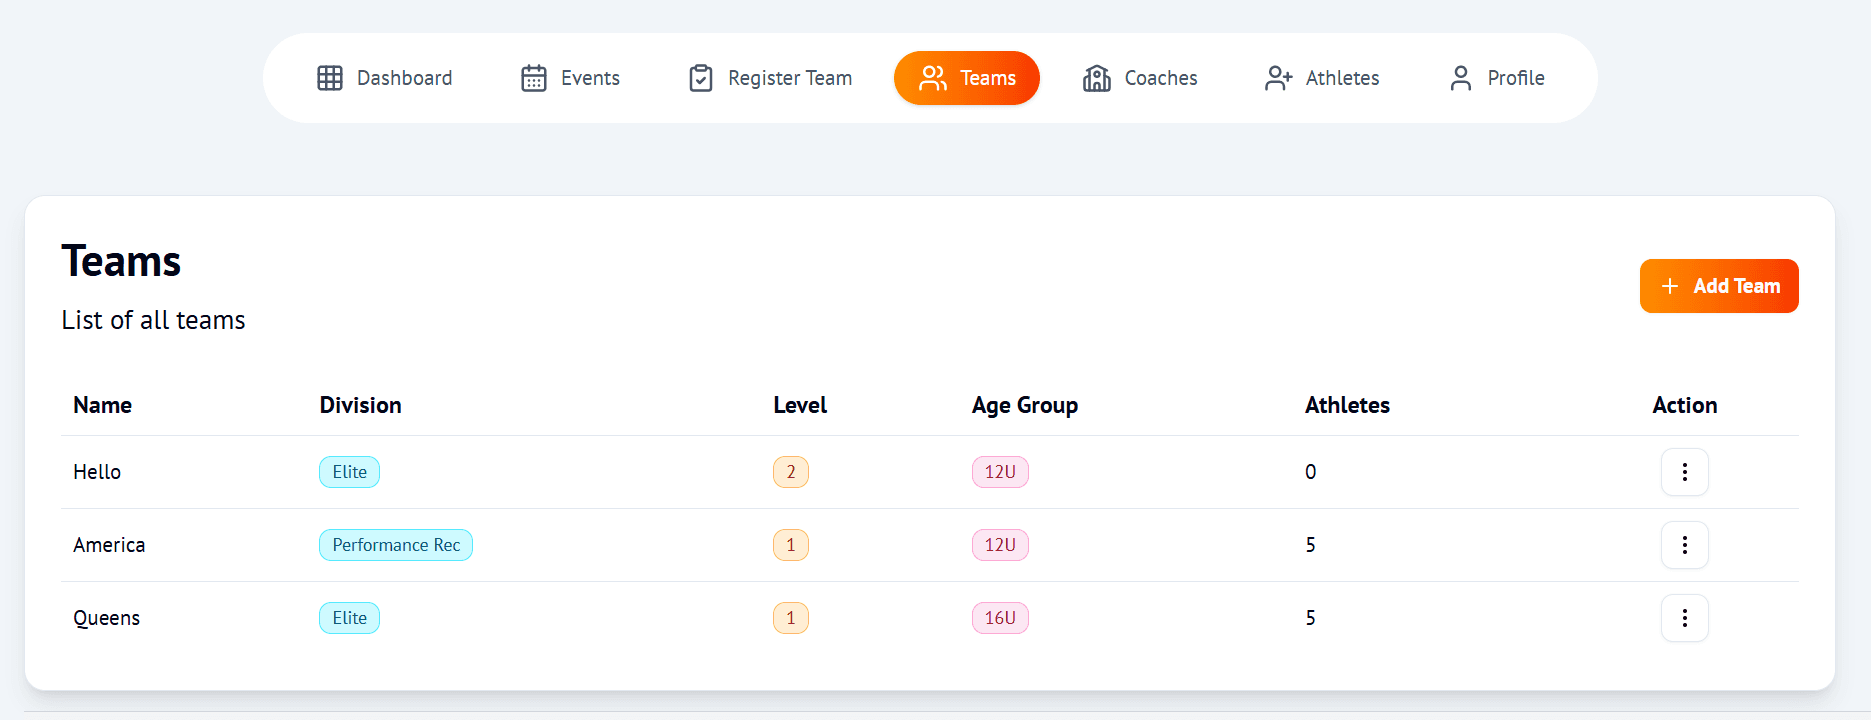This screenshot has width=1871, height=720.
Task: Click the Teams page heading
Action: (x=121, y=261)
